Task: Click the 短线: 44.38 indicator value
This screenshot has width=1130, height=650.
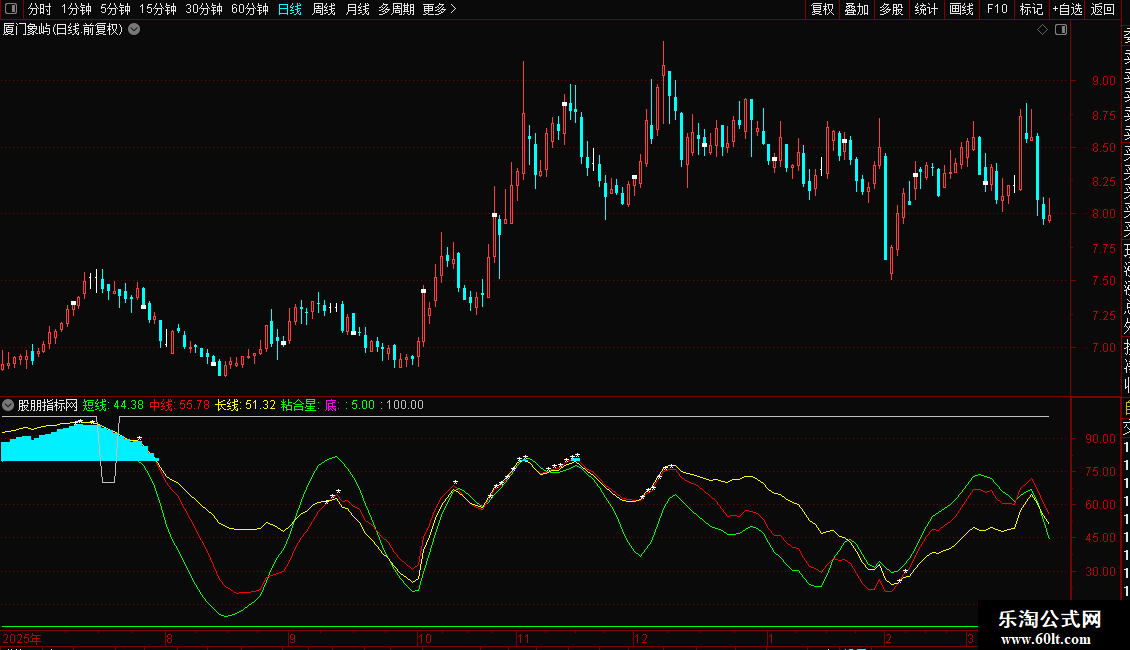Action: 113,405
